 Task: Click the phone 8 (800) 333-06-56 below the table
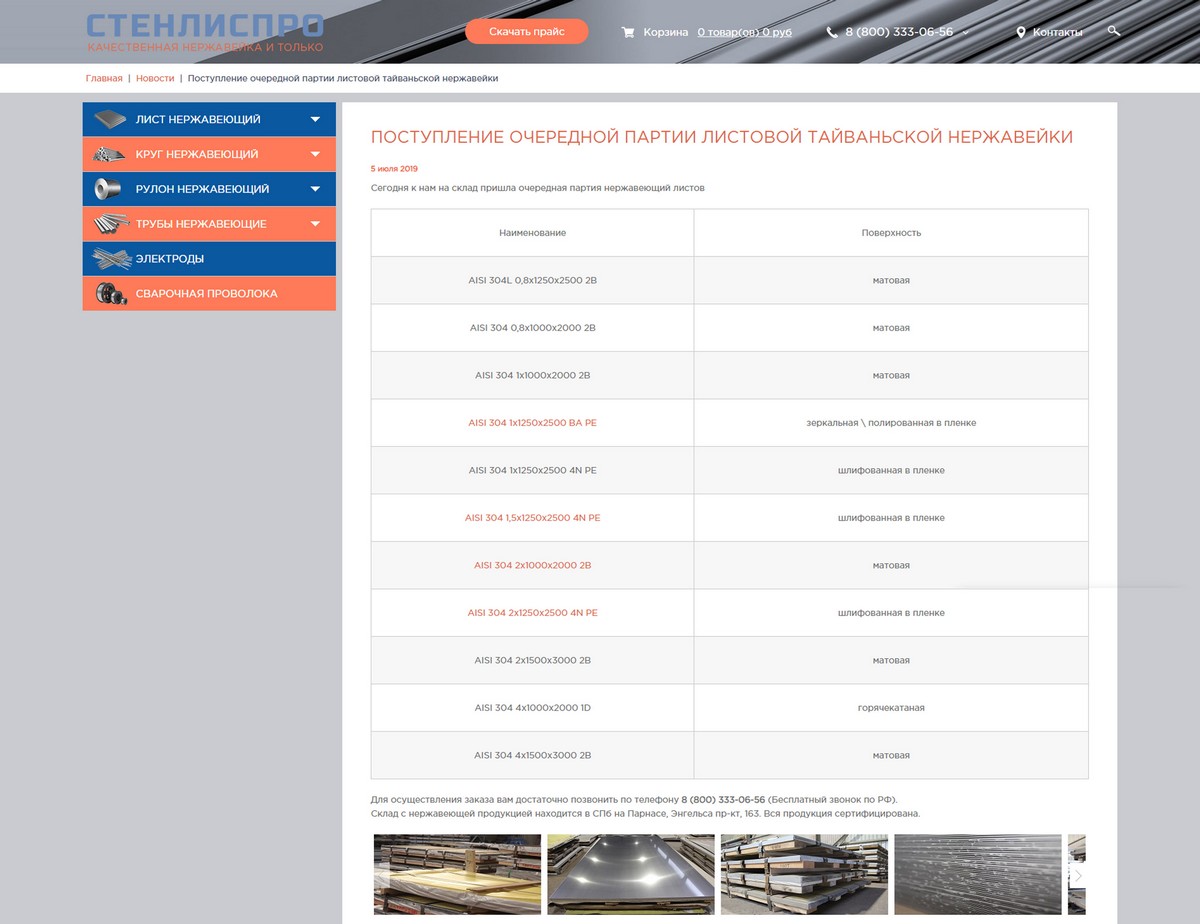[723, 800]
